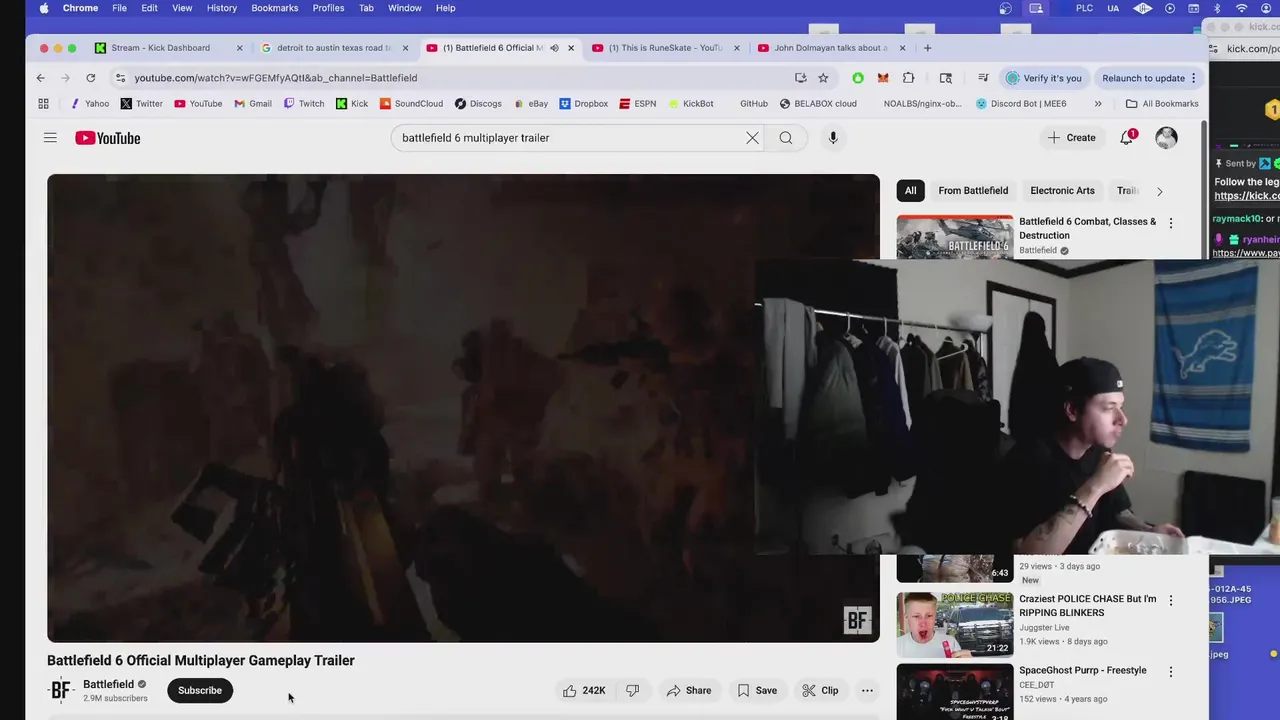Mute the Battlefield tab audio icon
1280x720 pixels.
pos(554,48)
